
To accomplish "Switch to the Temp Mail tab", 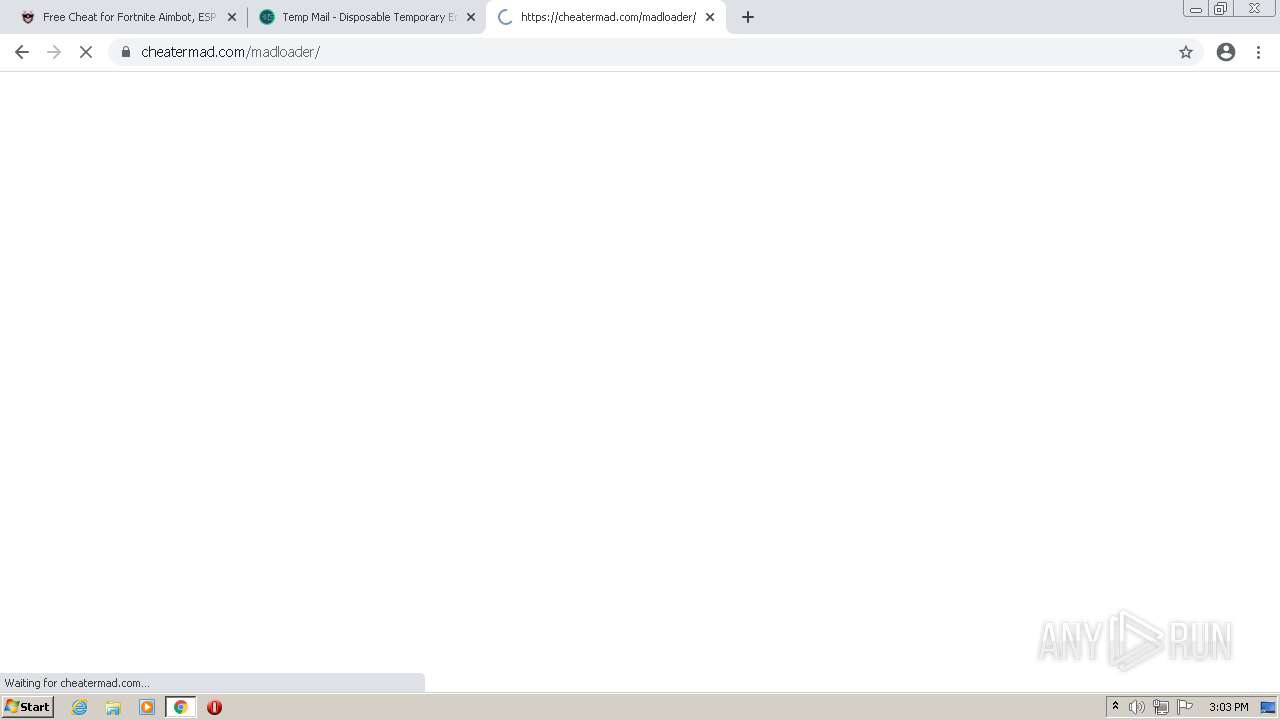I will 367,17.
